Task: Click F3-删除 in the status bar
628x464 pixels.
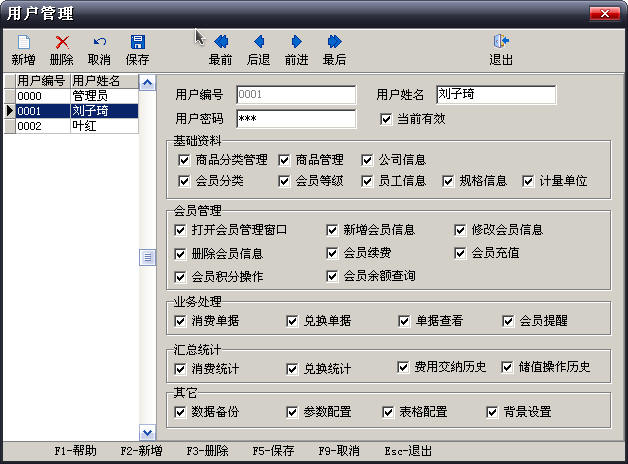Action: [207, 451]
